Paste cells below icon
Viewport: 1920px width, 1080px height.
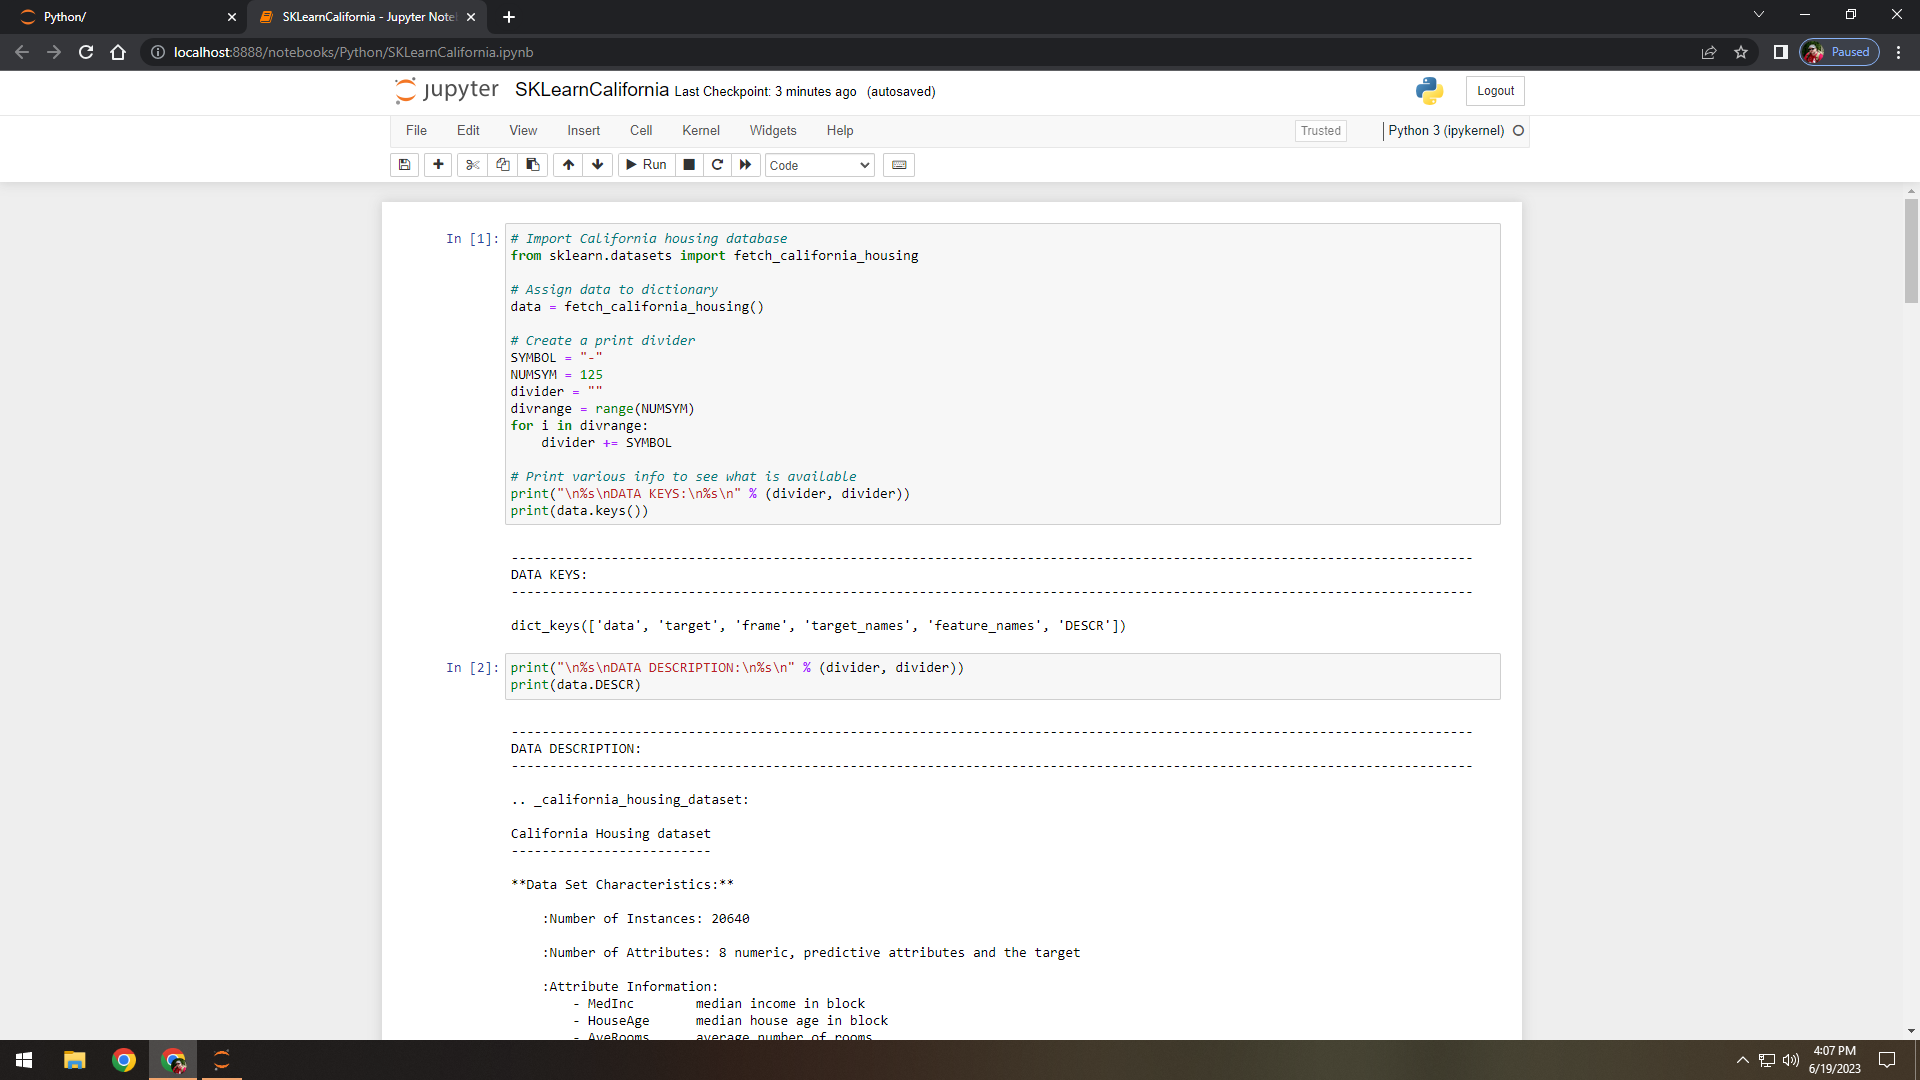(533, 165)
